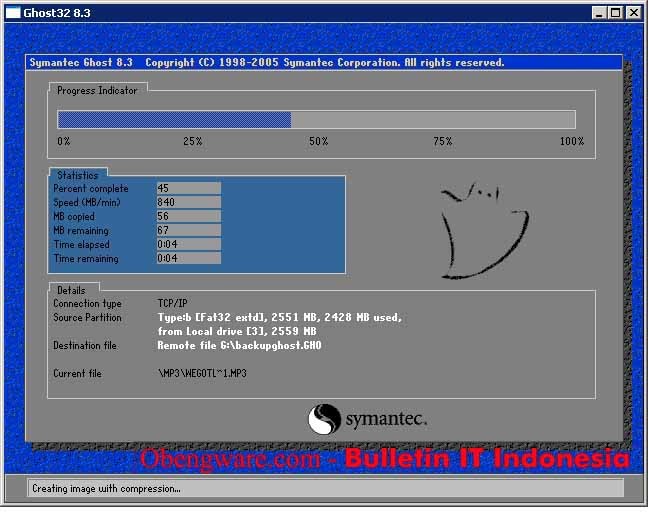
Task: Click the Speed value 840
Action: pos(188,202)
